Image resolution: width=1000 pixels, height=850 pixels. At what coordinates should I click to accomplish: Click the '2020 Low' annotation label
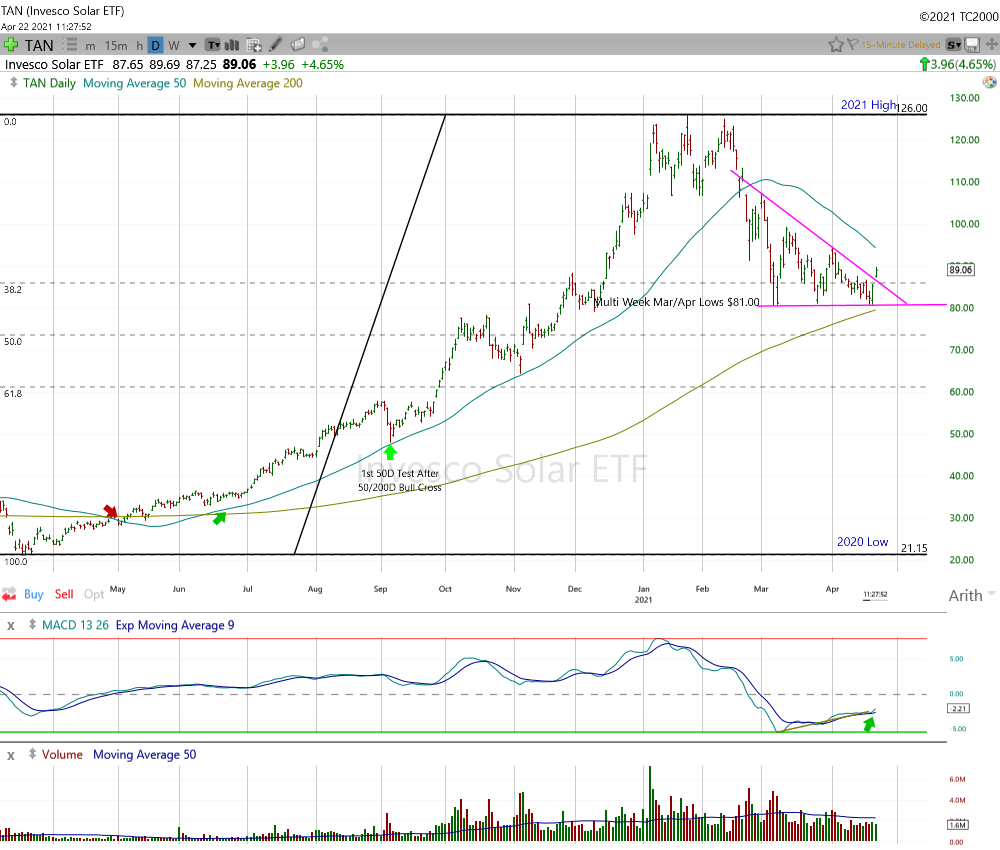(862, 541)
